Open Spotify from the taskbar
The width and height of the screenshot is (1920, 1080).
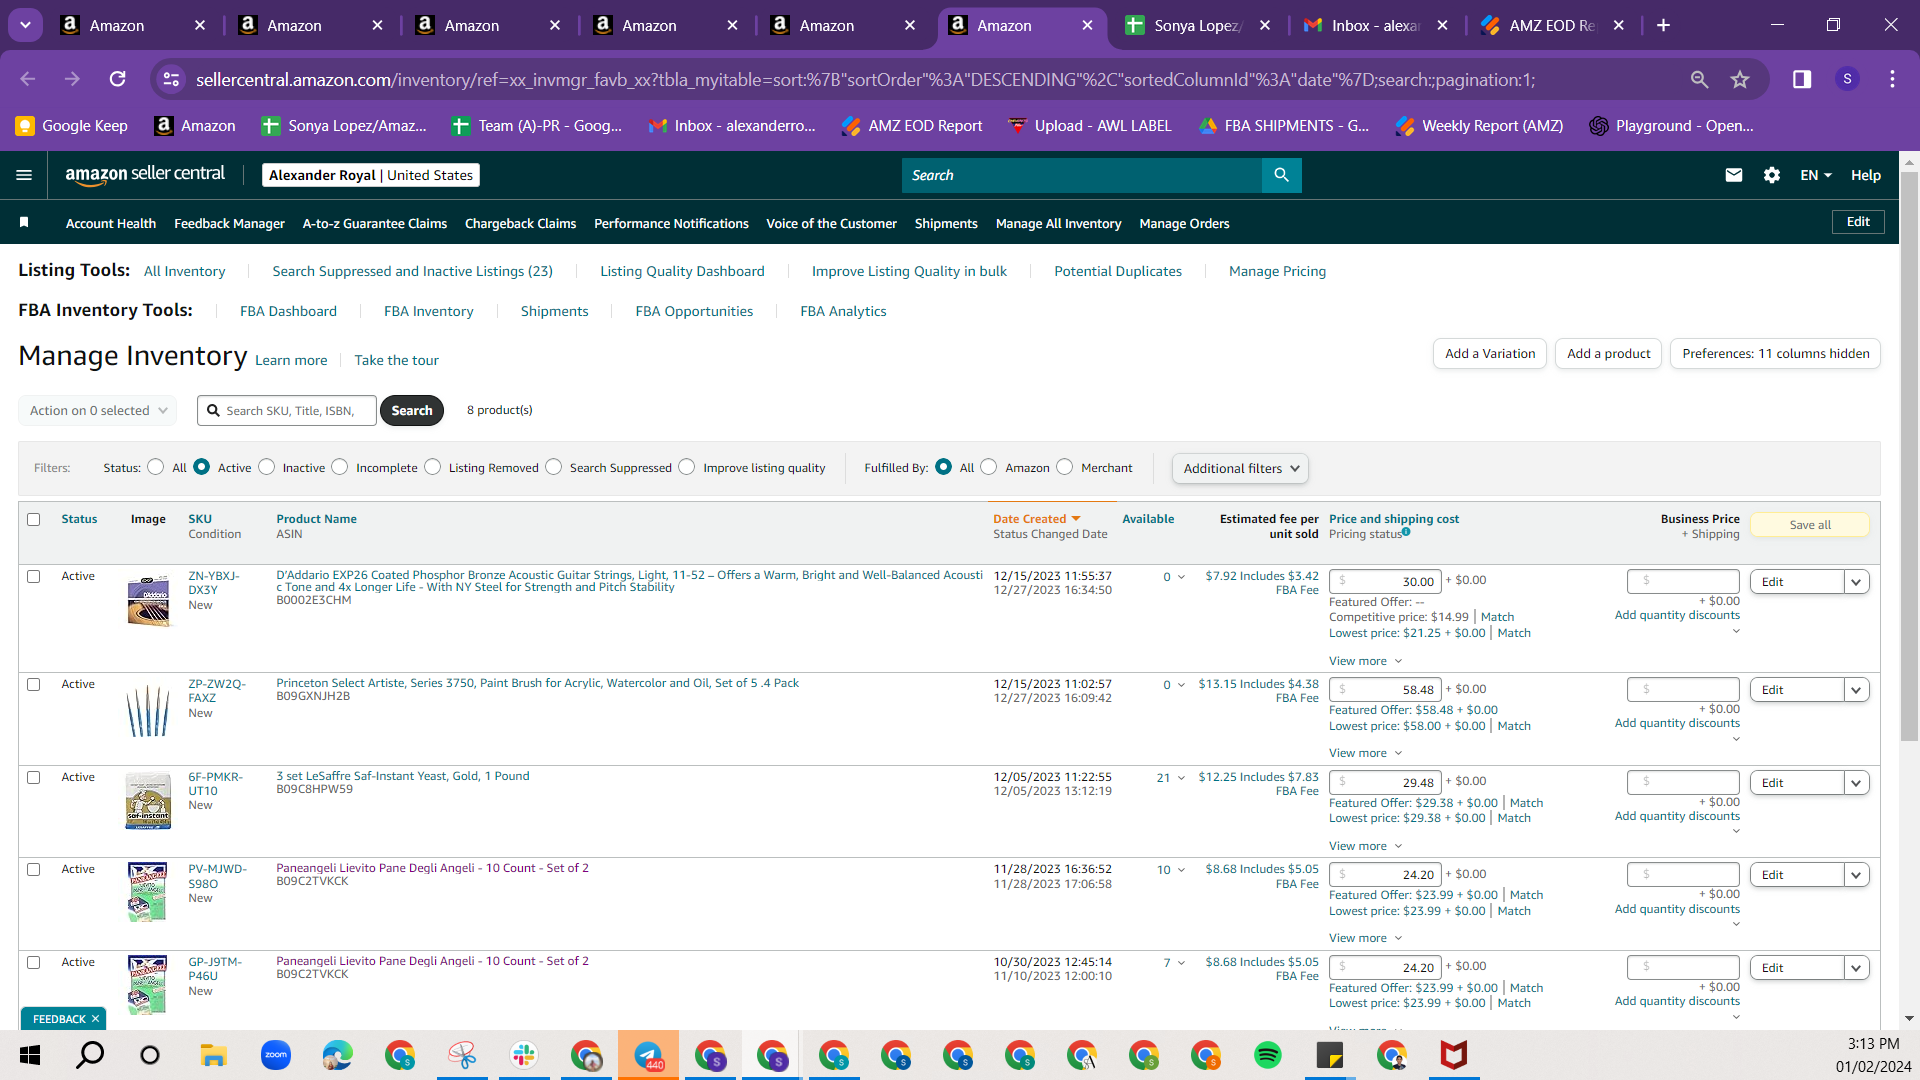point(1267,1055)
